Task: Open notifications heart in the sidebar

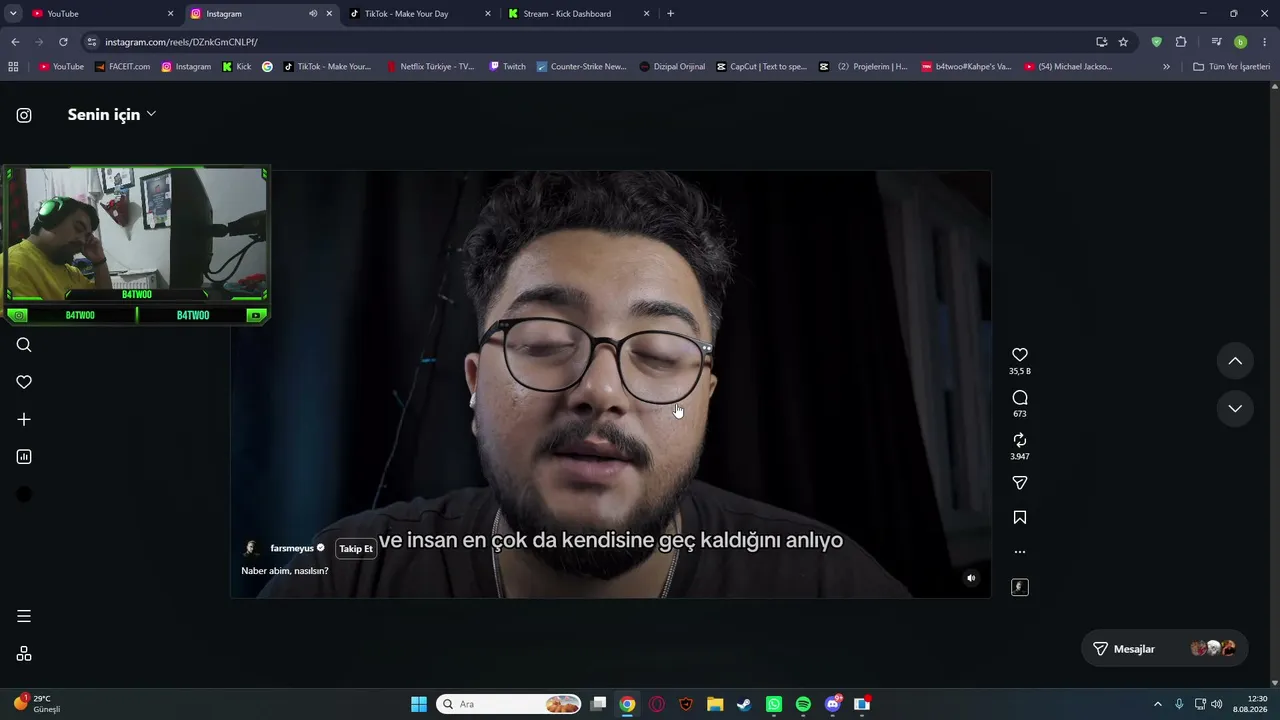Action: (24, 382)
